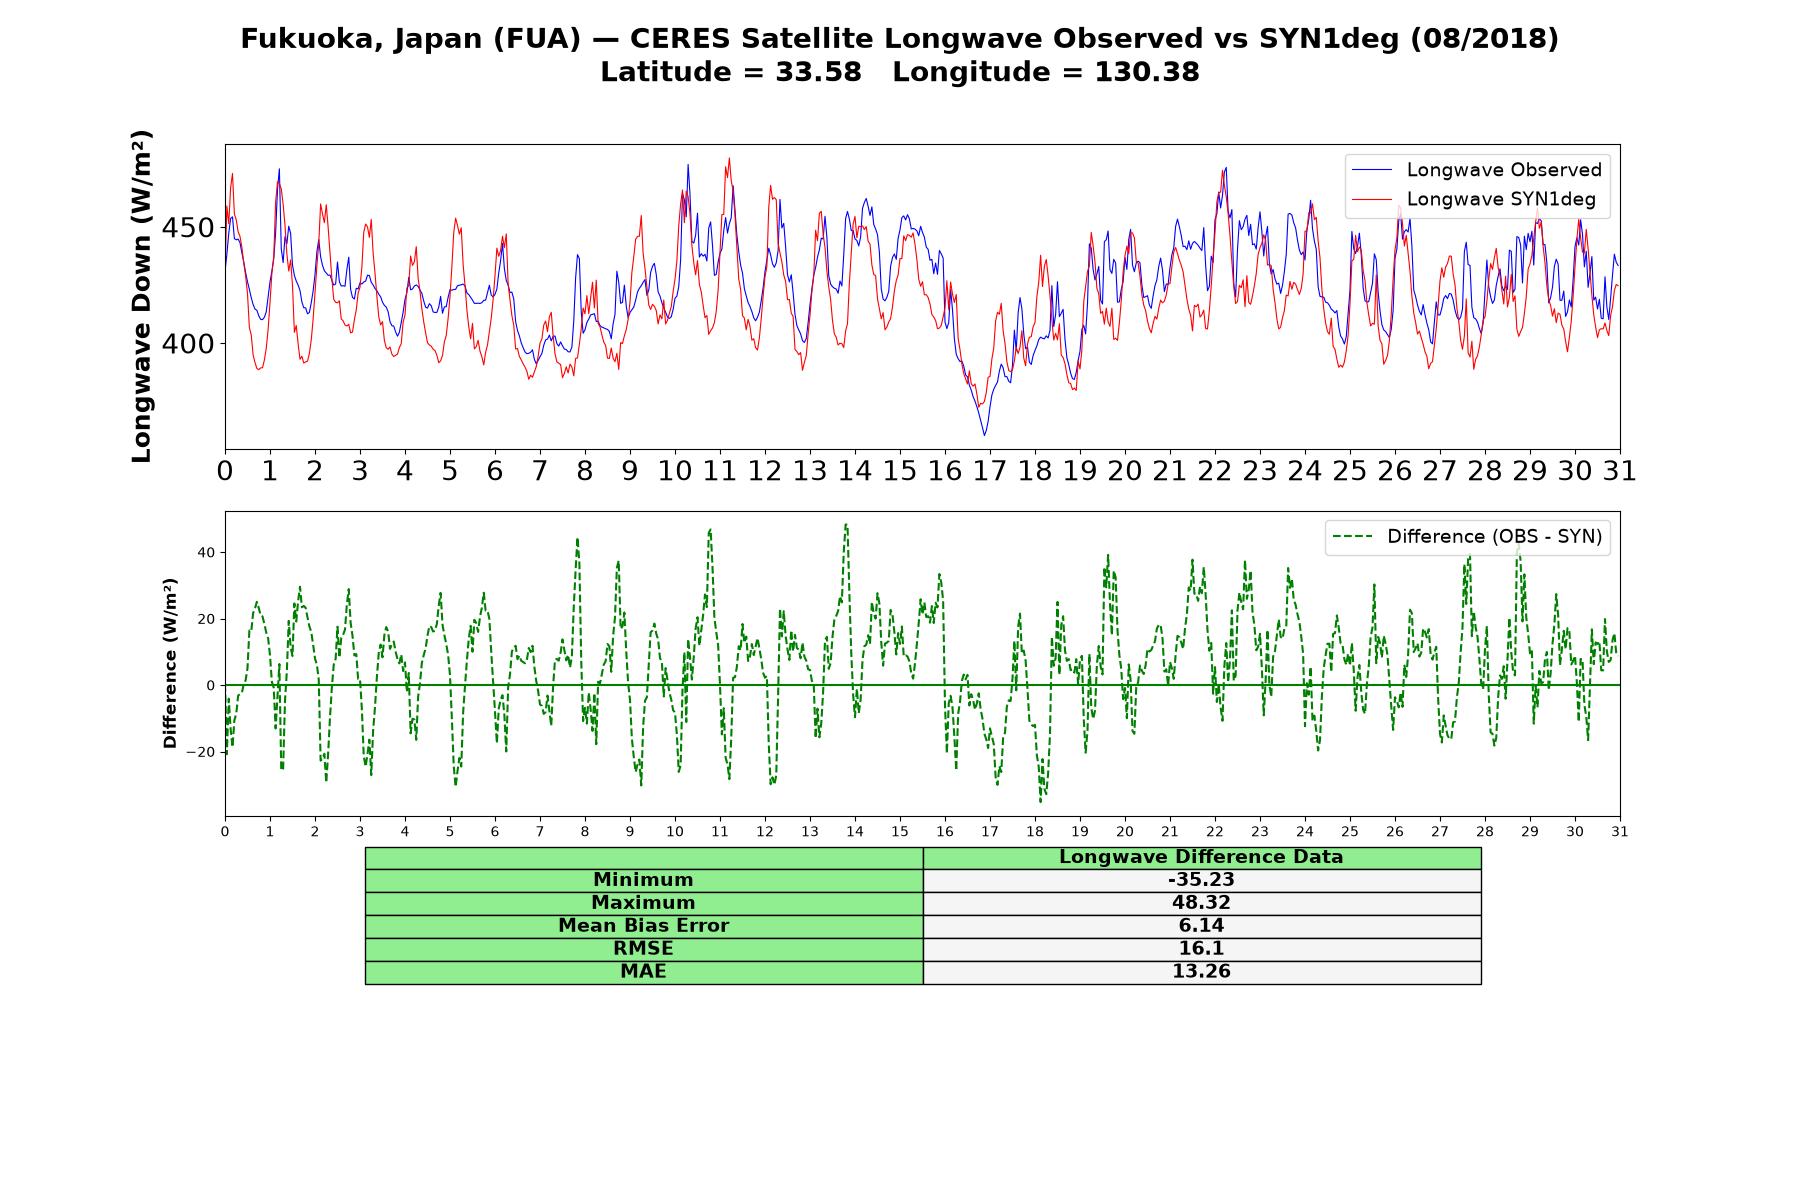The height and width of the screenshot is (1200, 1800).
Task: Click the Longwave Difference Data header cell
Action: coord(1202,857)
